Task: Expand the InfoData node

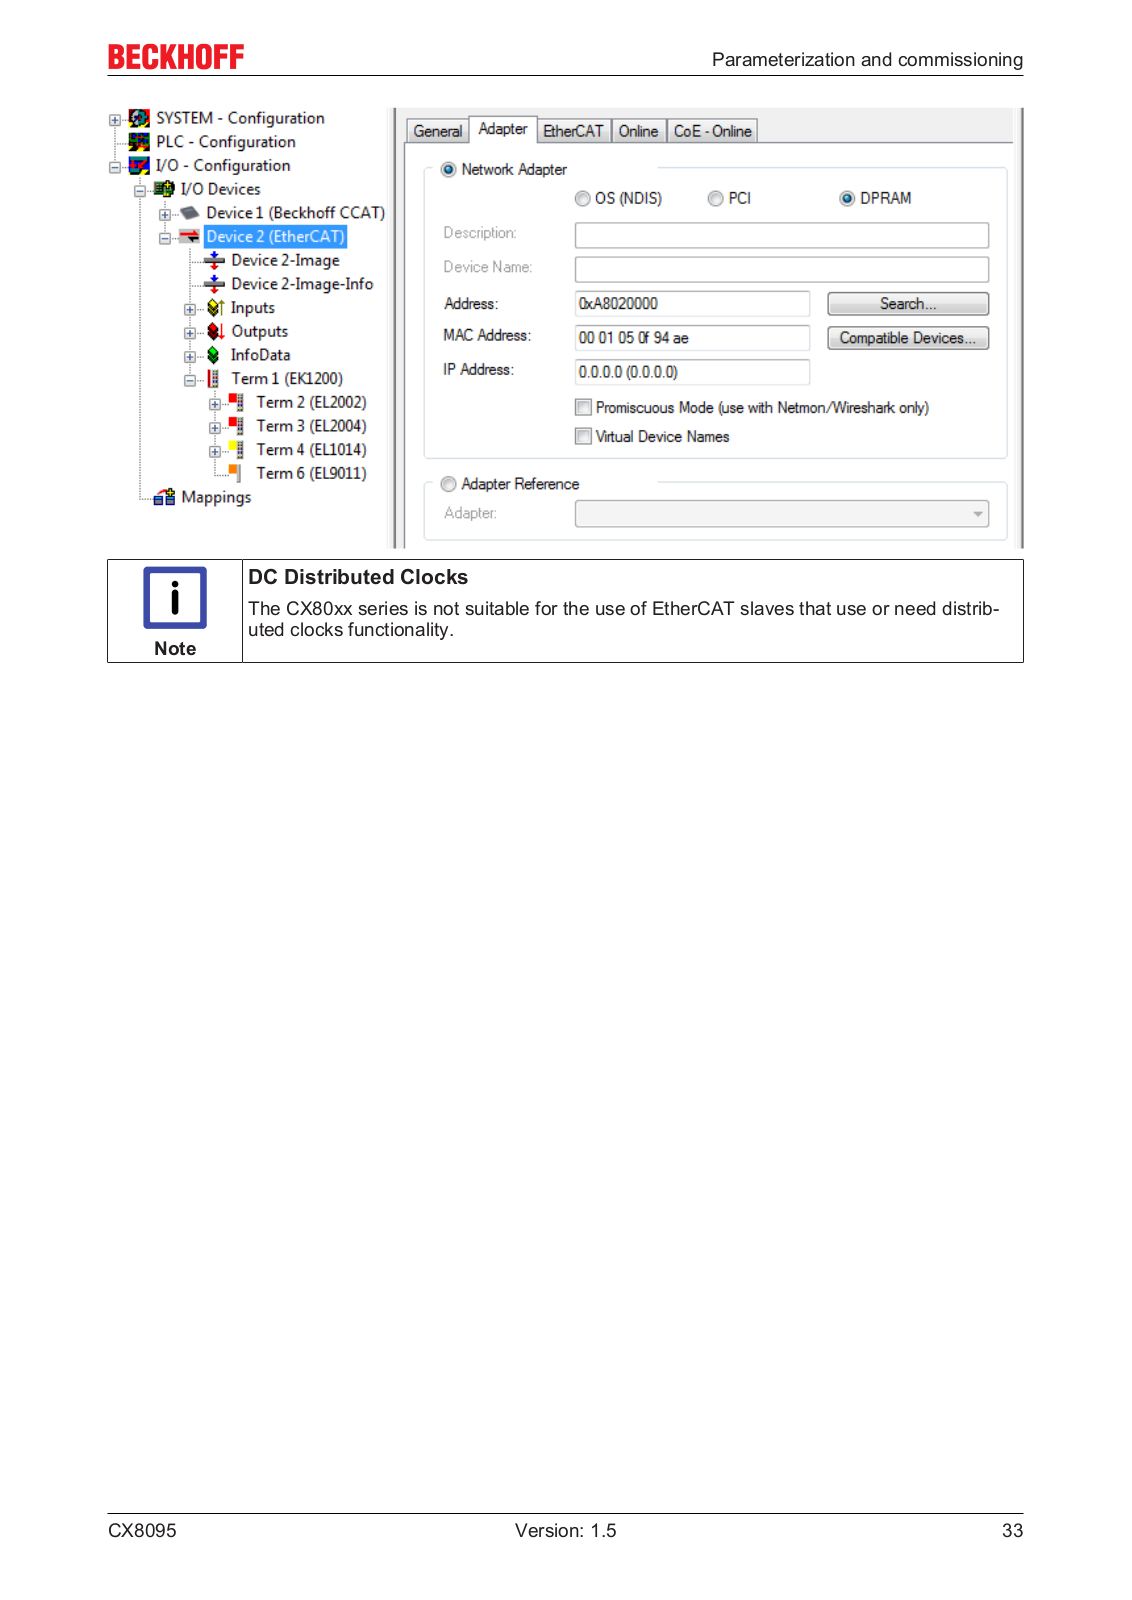Action: pyautogui.click(x=190, y=357)
